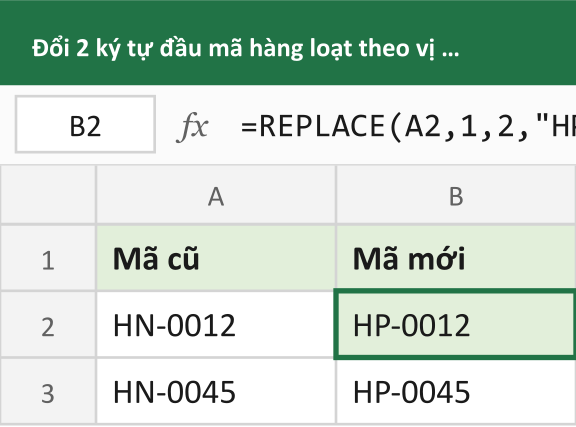Select cell containing HP-0045
This screenshot has height=427, width=576.
coord(456,391)
